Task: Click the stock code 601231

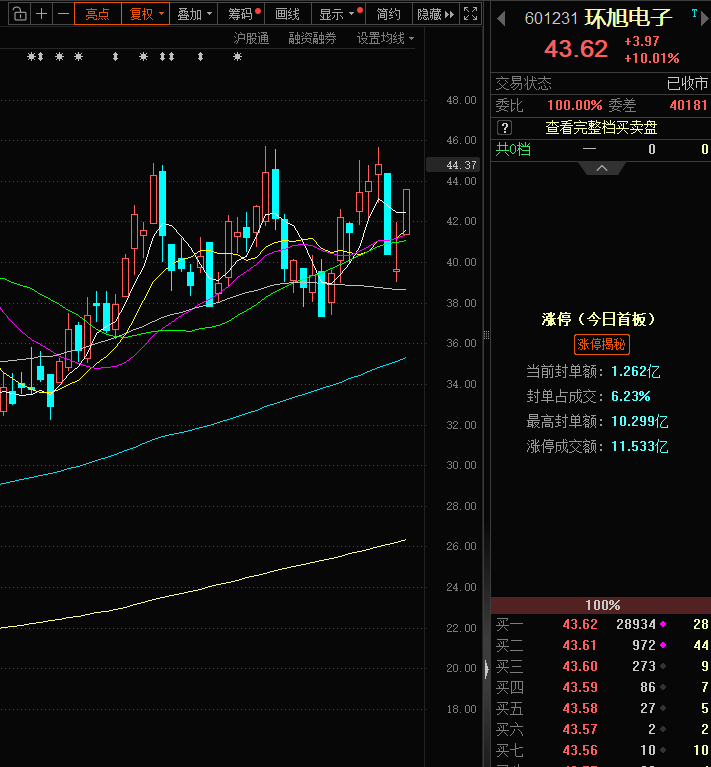Action: point(551,19)
